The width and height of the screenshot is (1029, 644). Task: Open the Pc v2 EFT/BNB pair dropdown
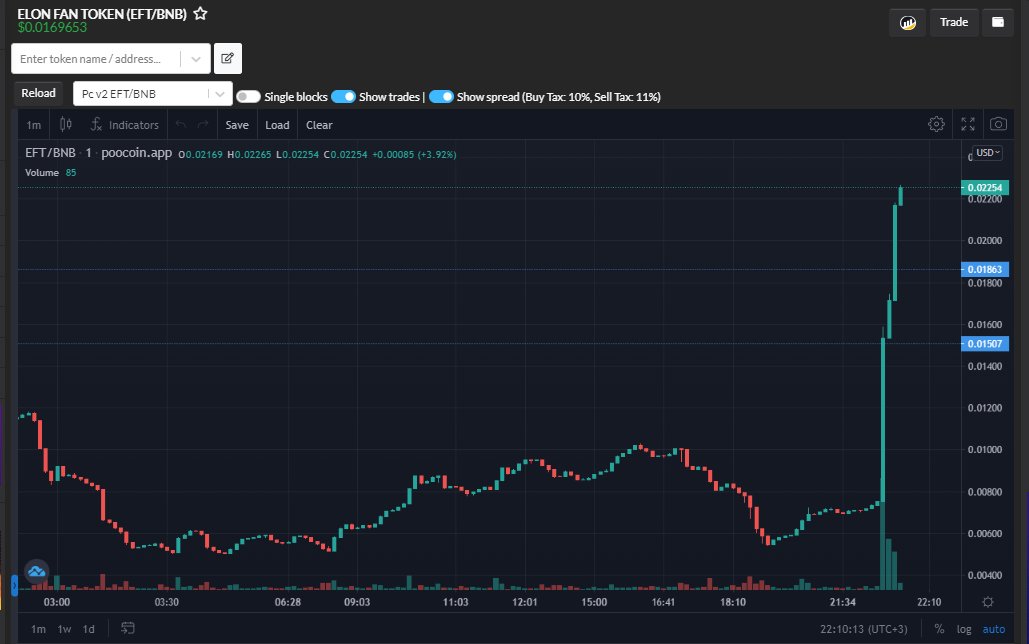coord(151,93)
